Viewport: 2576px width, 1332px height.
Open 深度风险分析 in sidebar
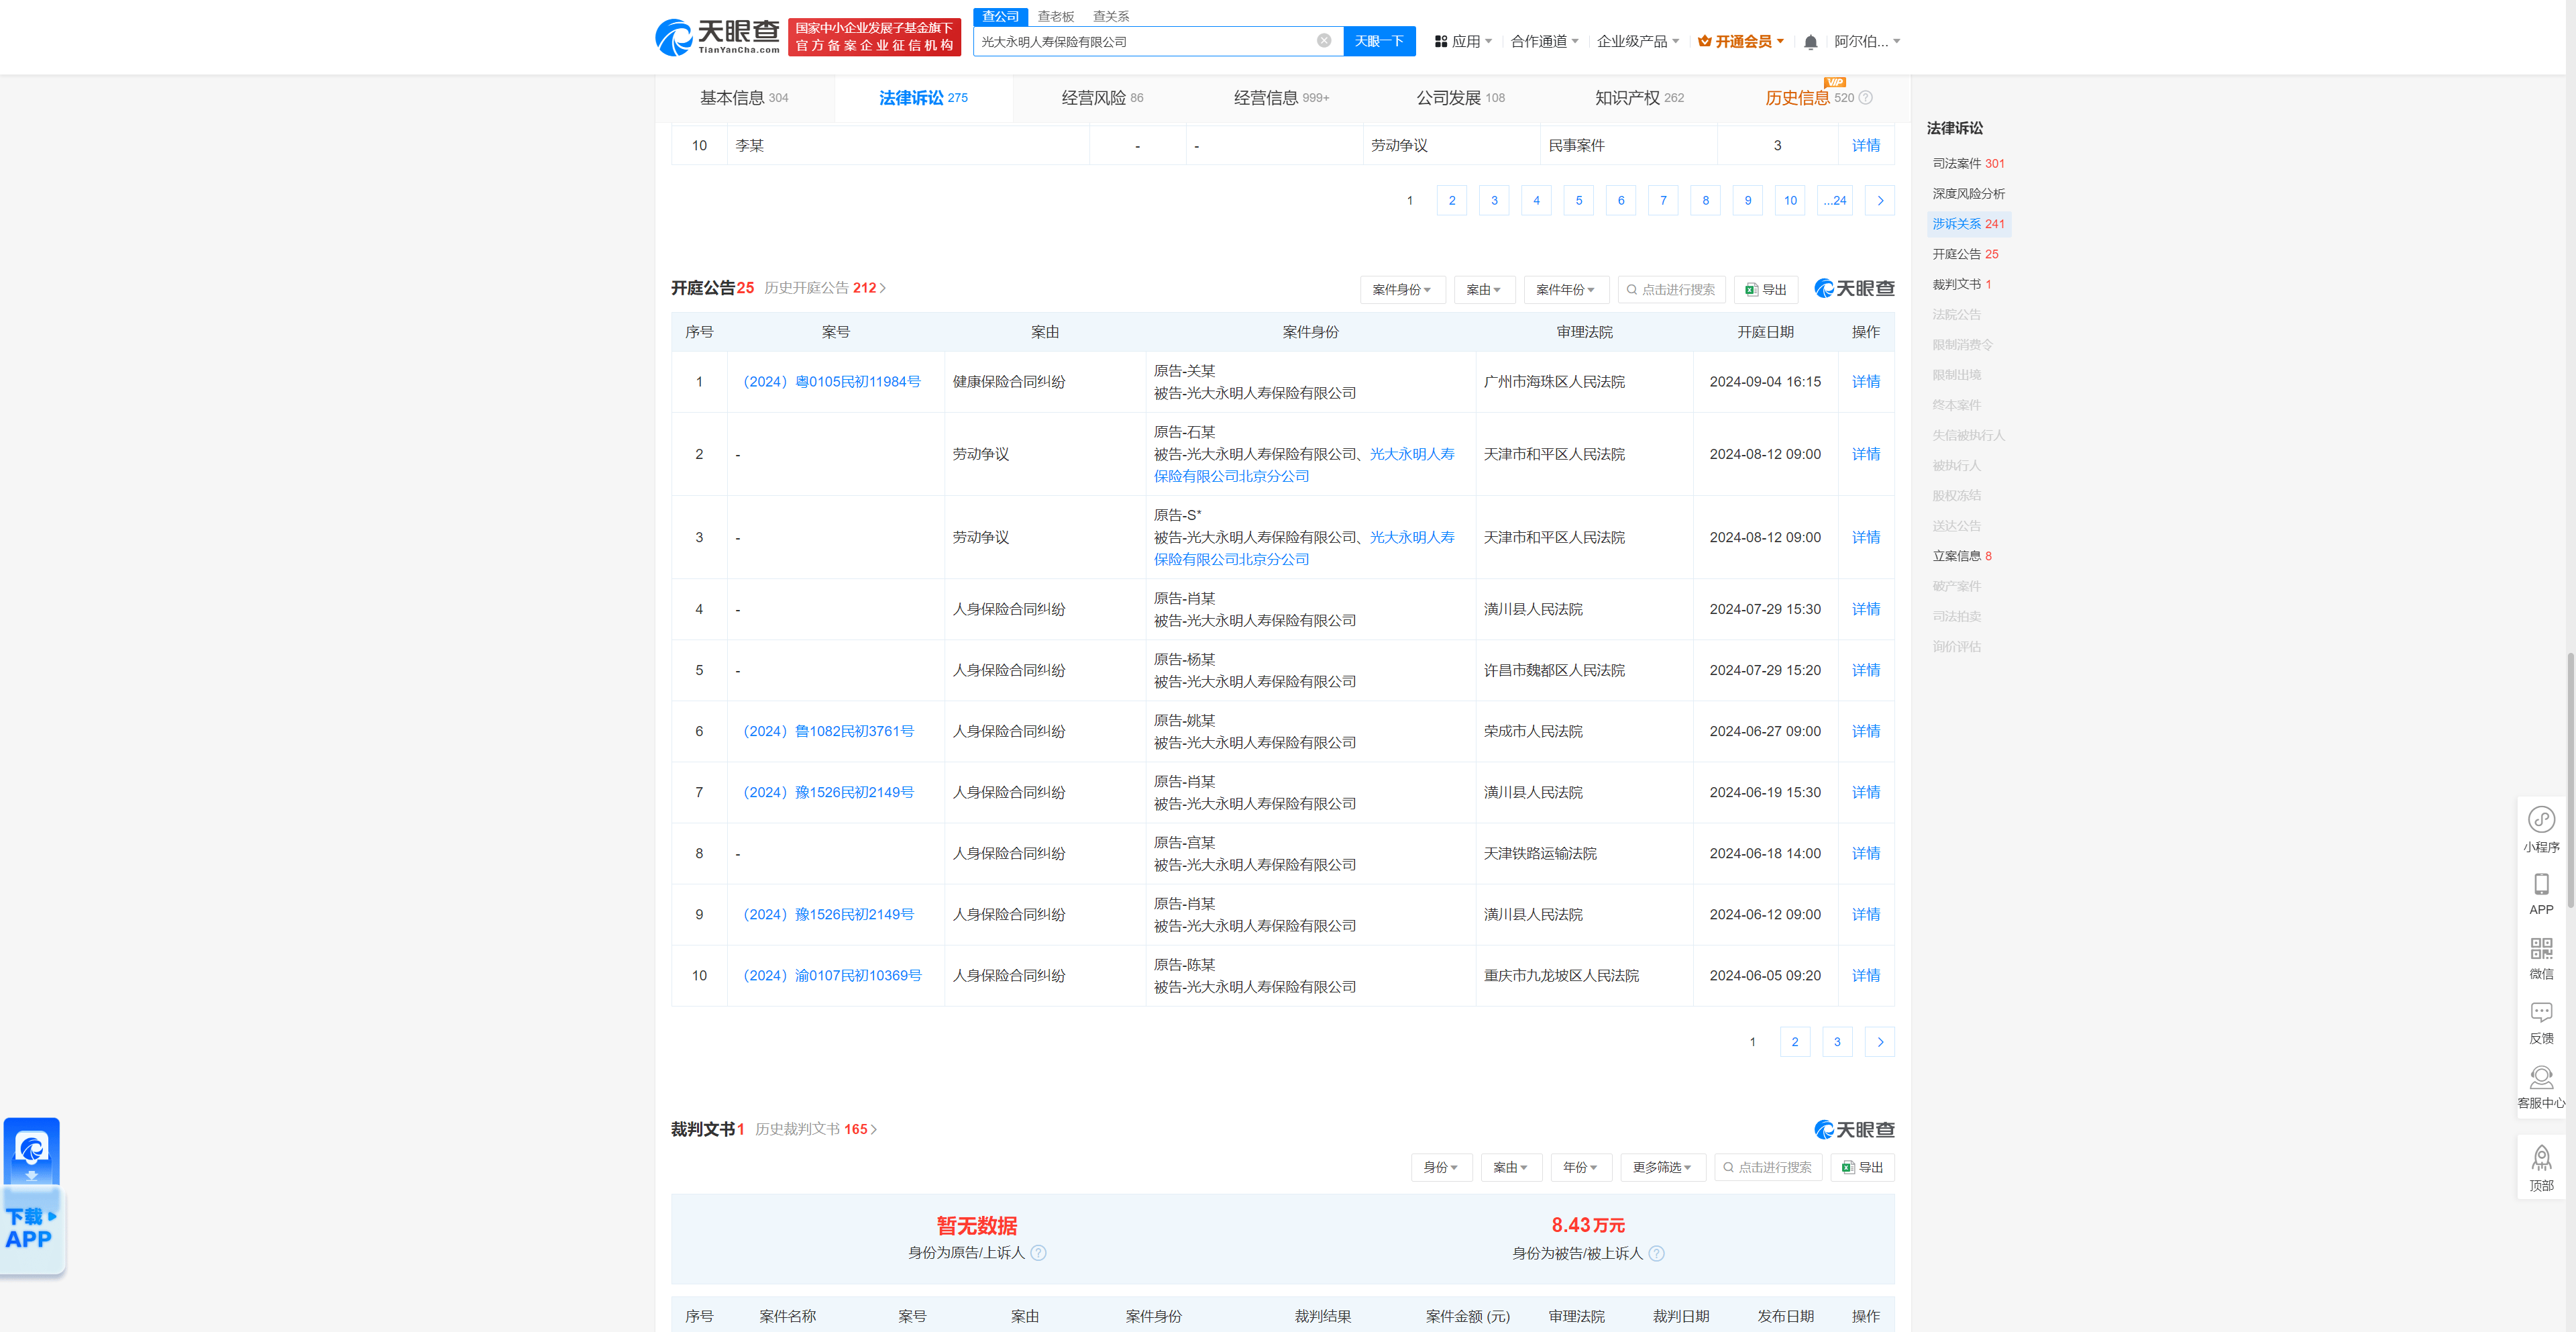pyautogui.click(x=1968, y=194)
